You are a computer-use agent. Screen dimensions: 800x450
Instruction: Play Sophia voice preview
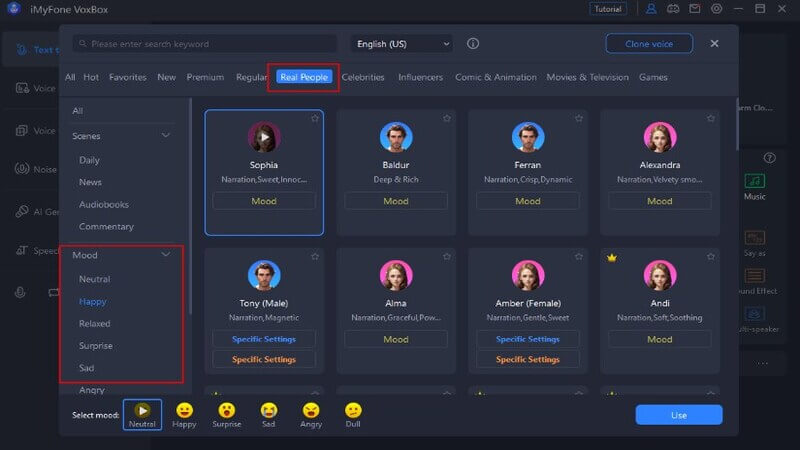tap(264, 137)
